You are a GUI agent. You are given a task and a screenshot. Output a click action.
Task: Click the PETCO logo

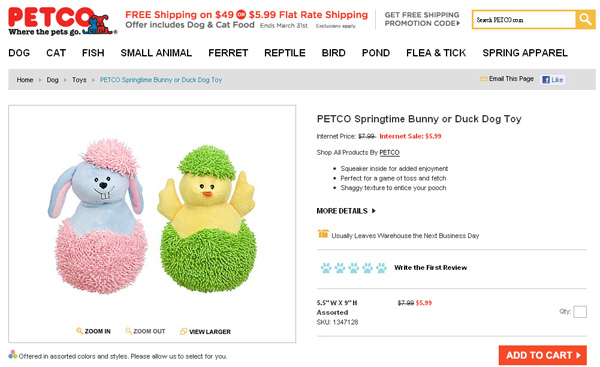62,21
